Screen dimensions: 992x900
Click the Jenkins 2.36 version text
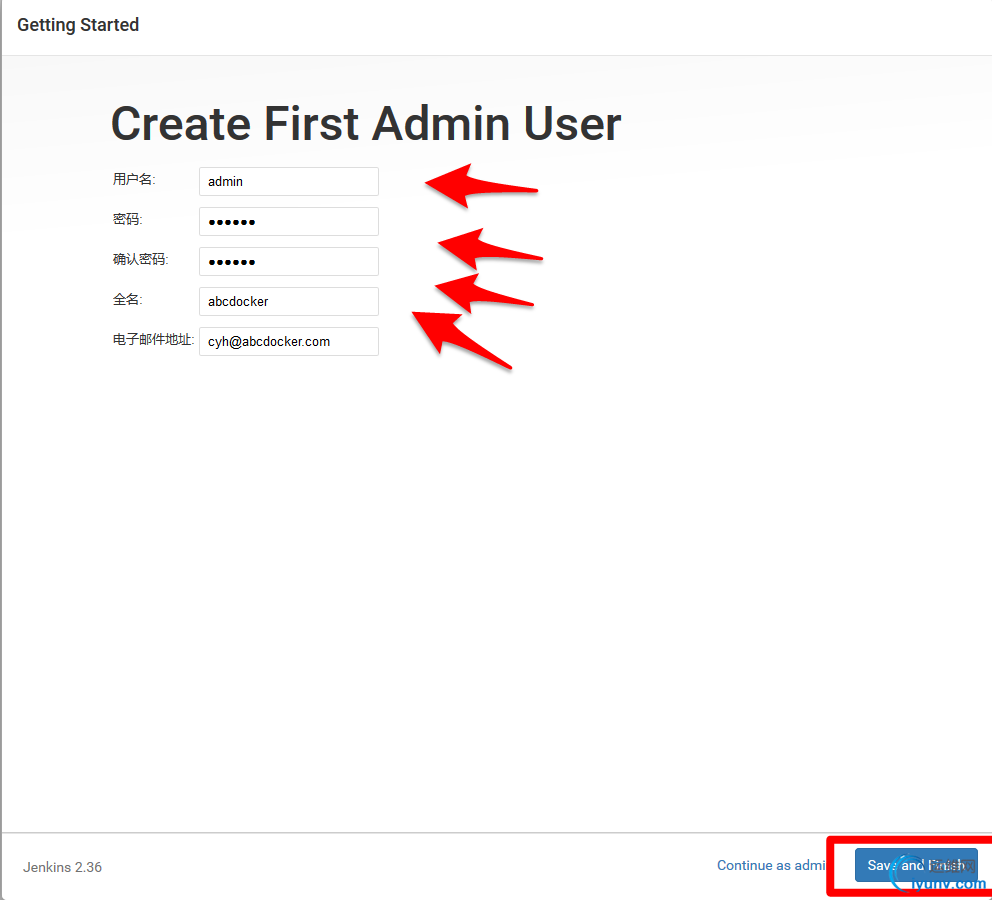tap(63, 867)
